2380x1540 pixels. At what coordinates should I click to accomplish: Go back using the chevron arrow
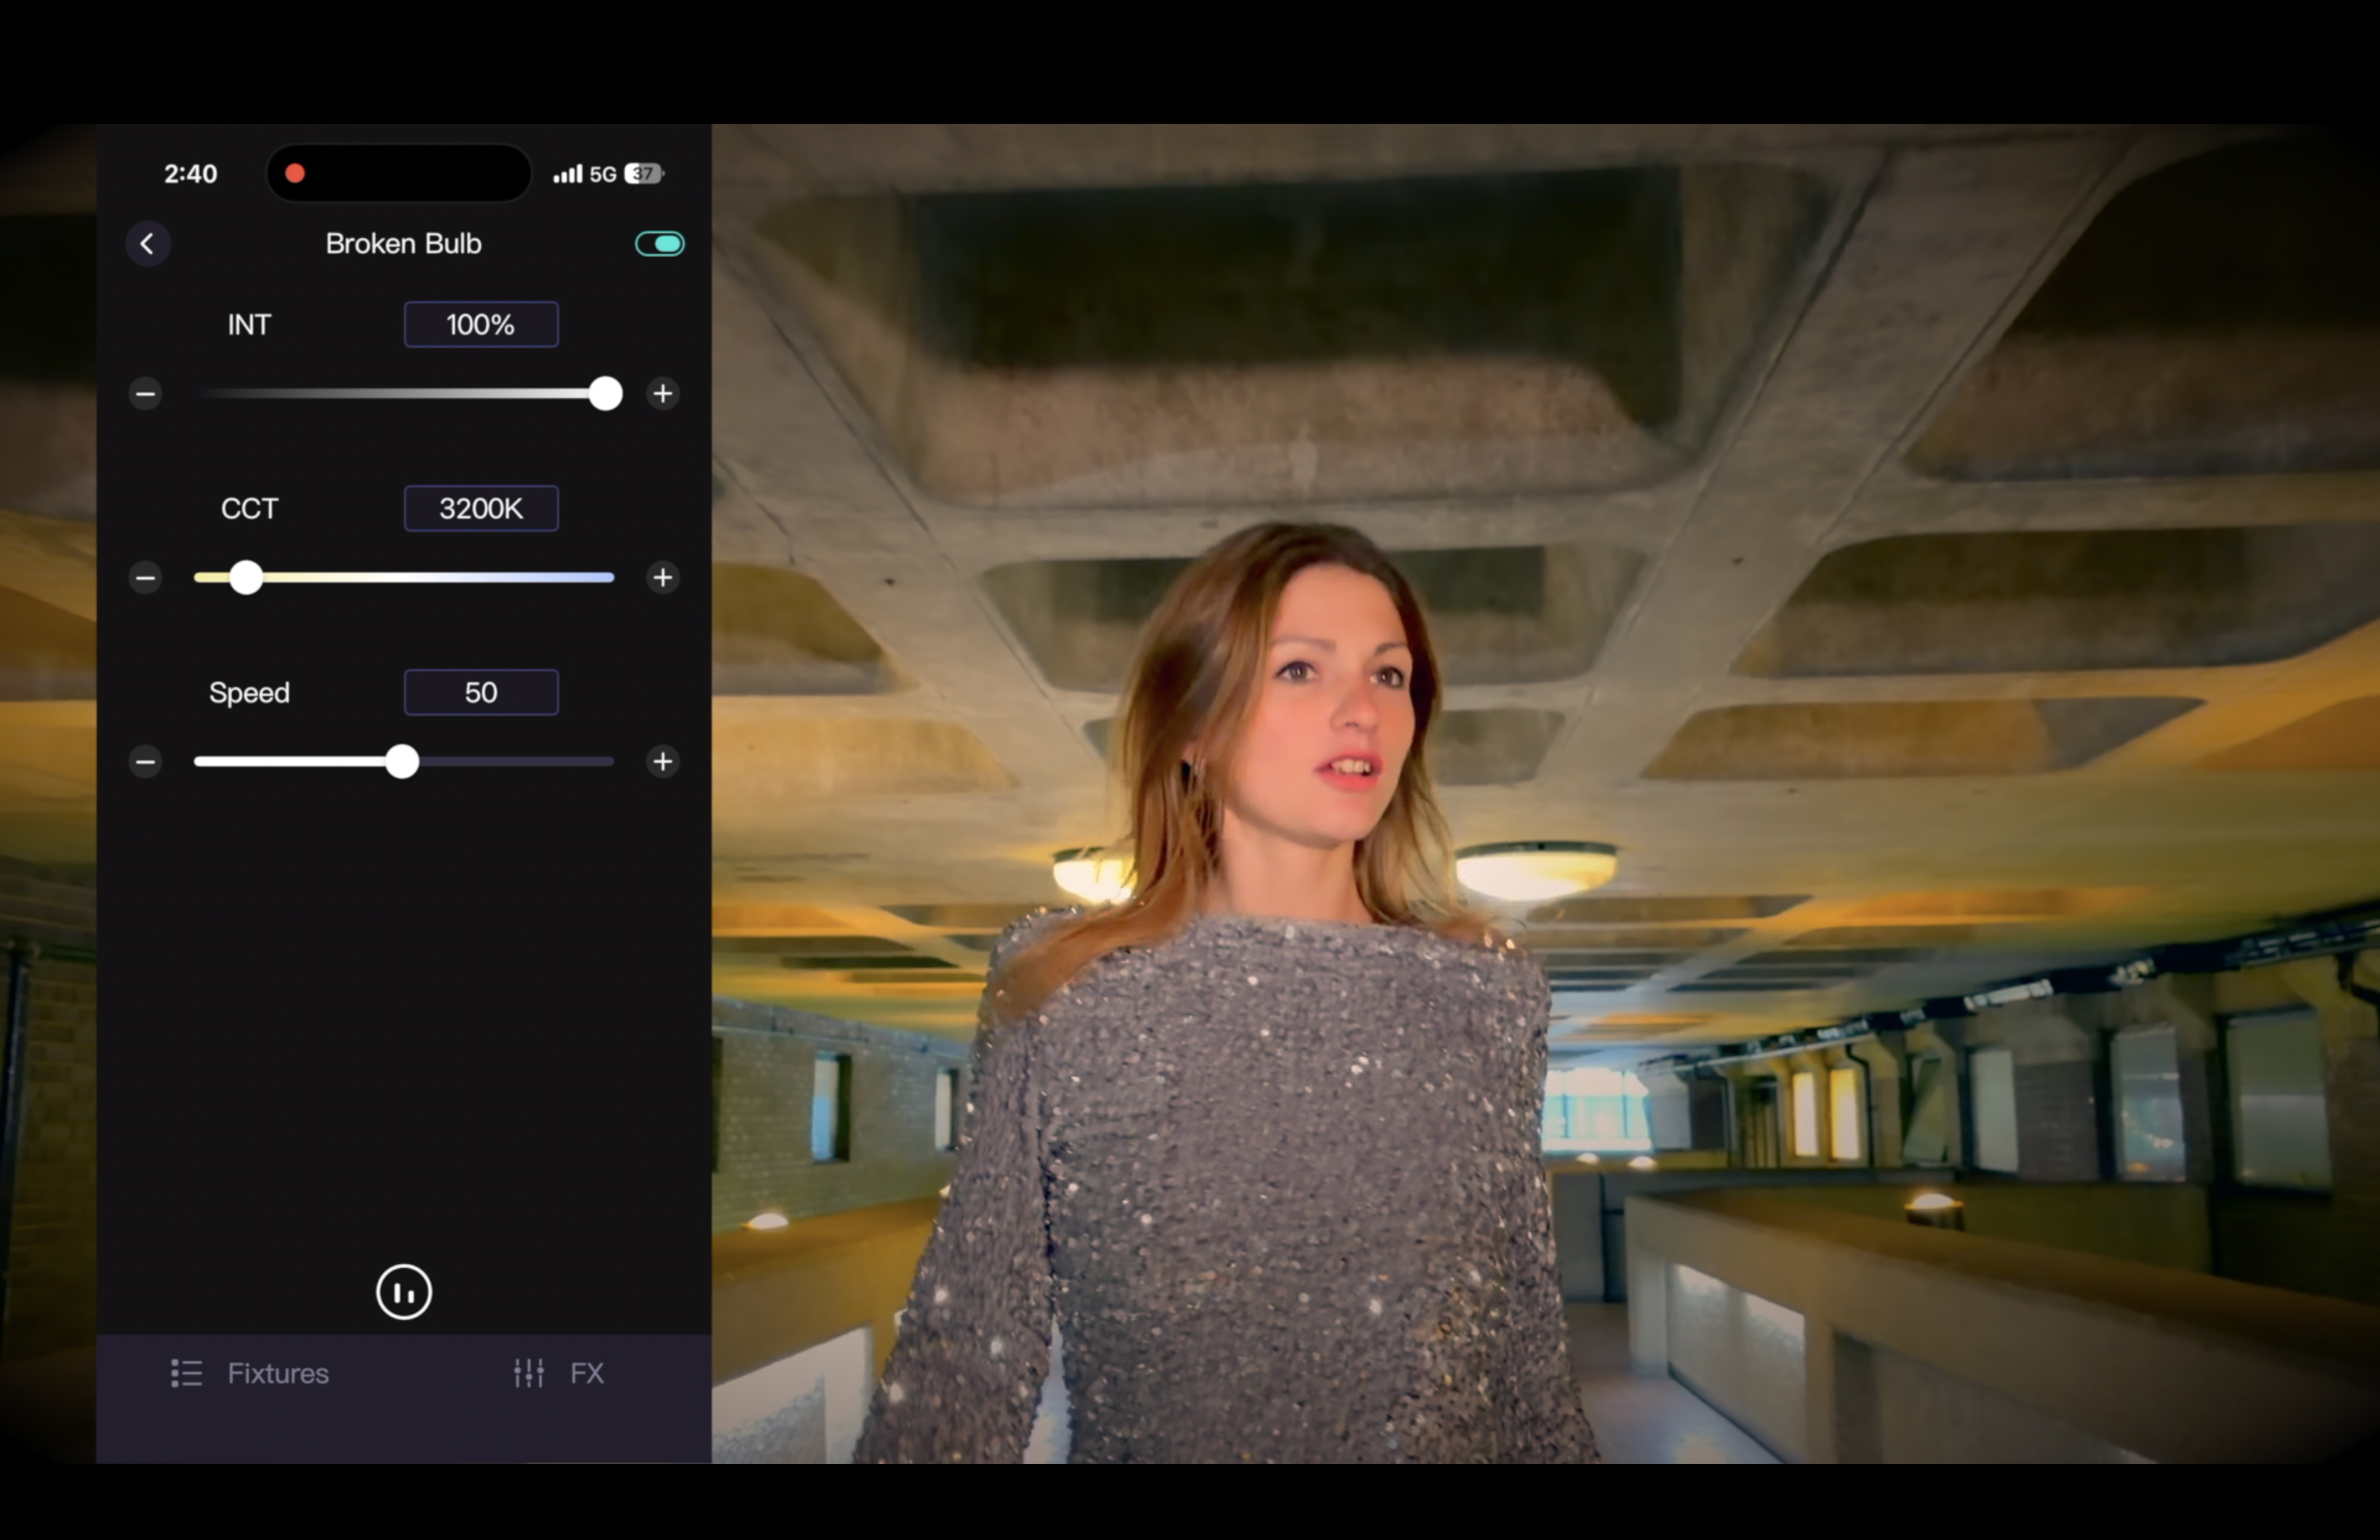click(x=147, y=243)
